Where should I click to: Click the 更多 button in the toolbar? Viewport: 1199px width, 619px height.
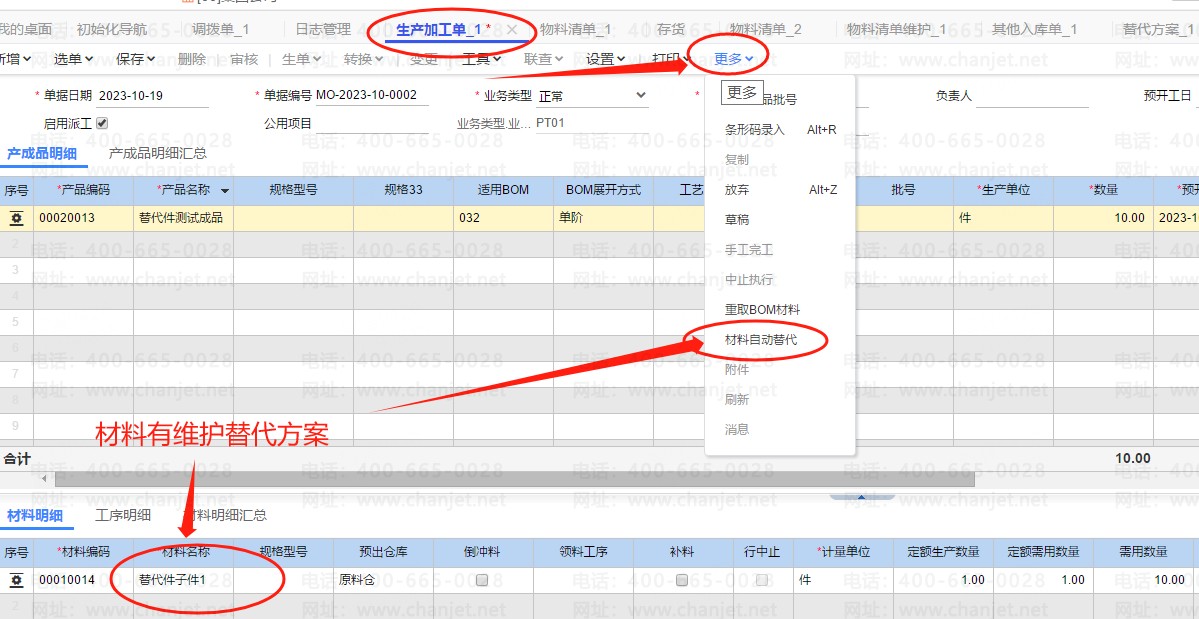[733, 59]
